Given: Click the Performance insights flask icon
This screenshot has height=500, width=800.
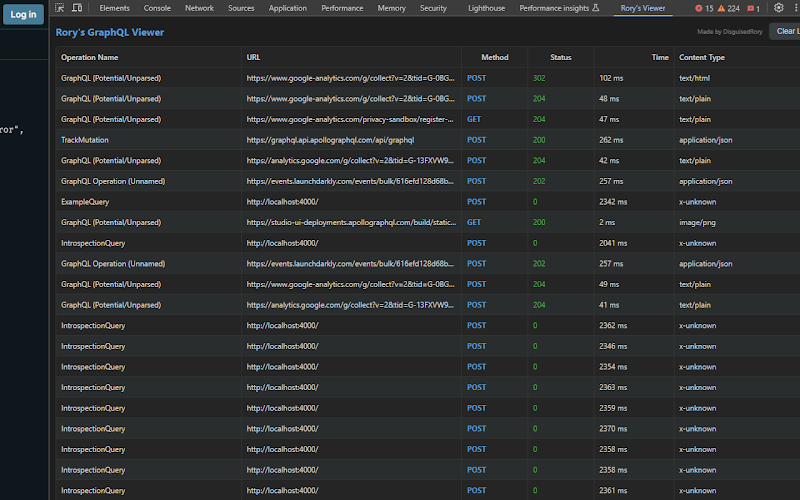Looking at the screenshot, I should (595, 8).
